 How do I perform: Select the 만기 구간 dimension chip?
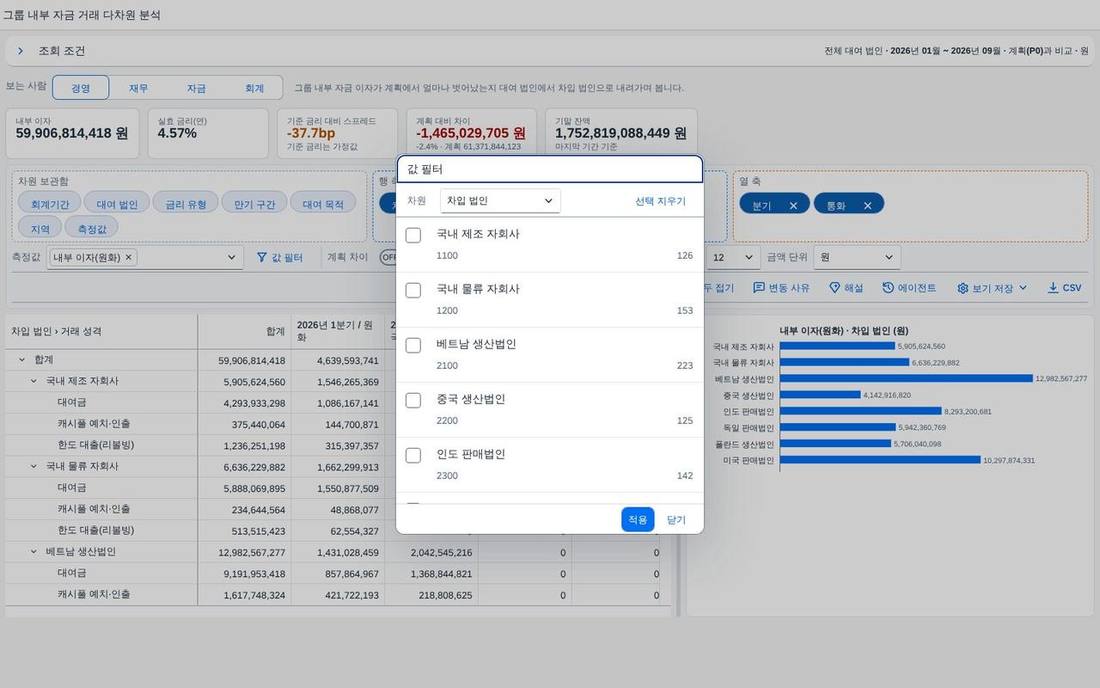tap(254, 204)
